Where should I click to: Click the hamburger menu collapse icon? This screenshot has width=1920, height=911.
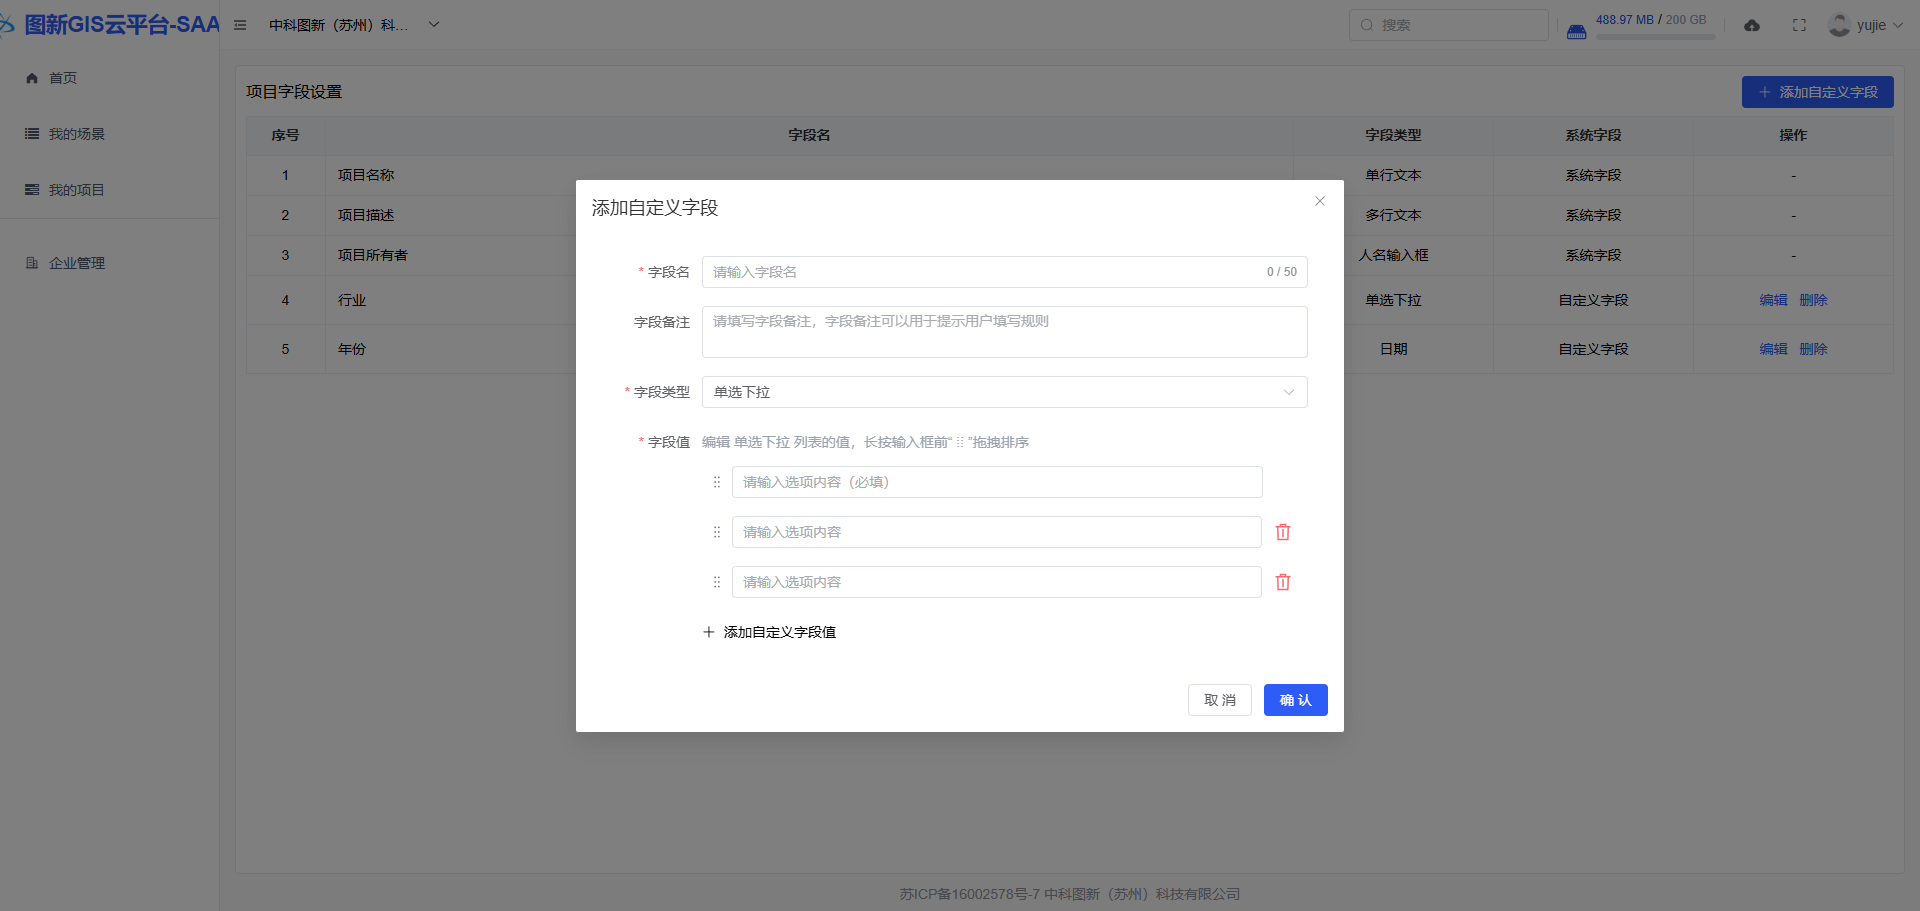point(240,25)
